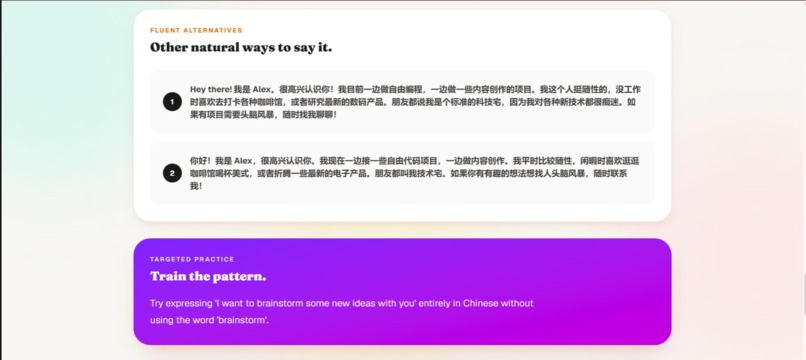Click the 'TARGETED PRACTICE' label

[192, 259]
